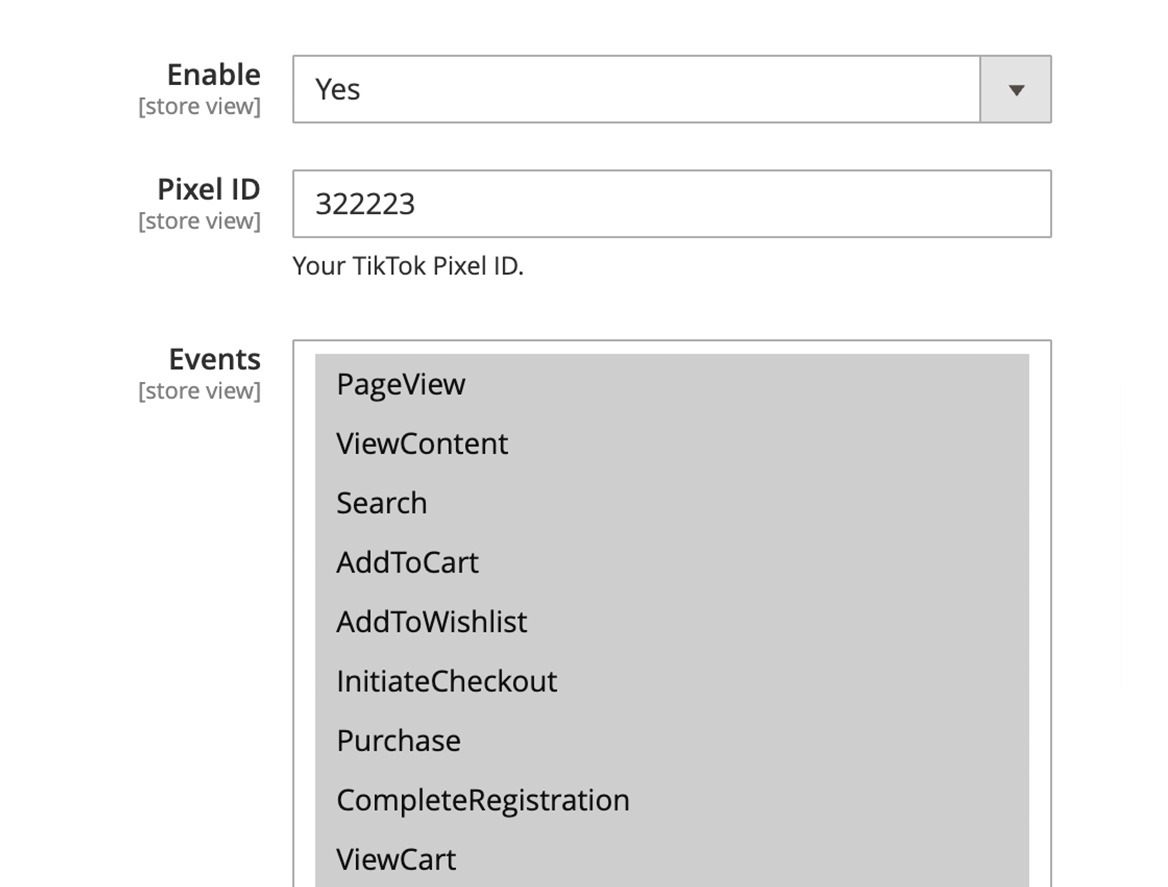This screenshot has width=1168, height=887.
Task: Select the CompleteRegistration event option
Action: click(482, 800)
